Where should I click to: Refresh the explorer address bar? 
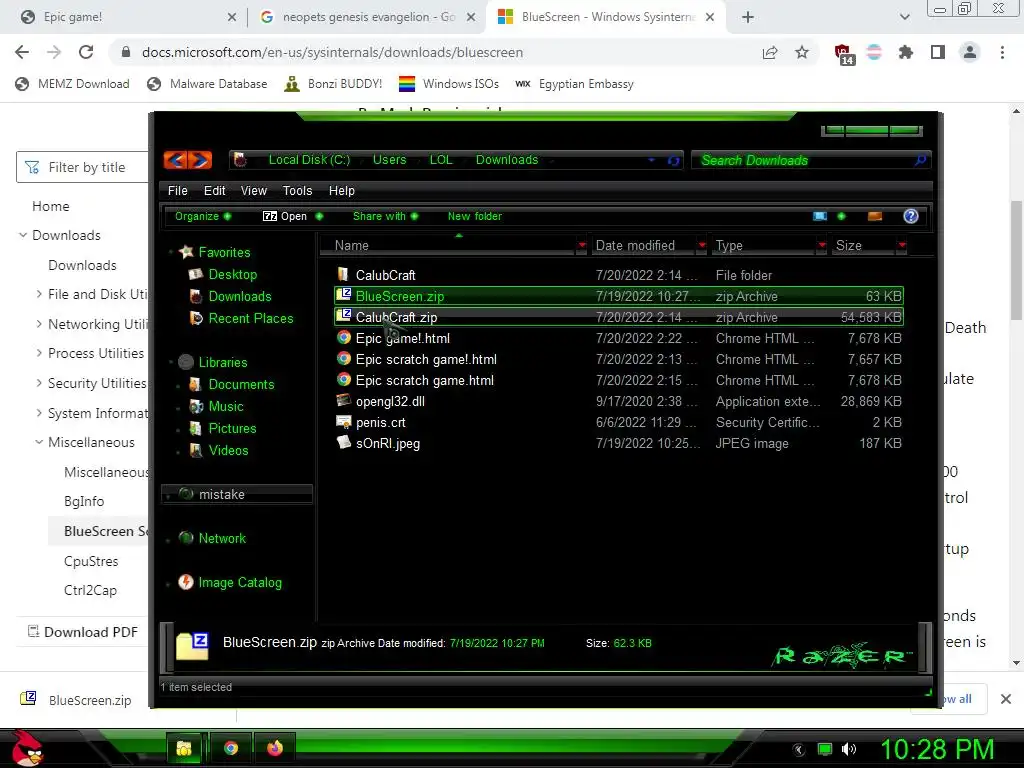[673, 160]
